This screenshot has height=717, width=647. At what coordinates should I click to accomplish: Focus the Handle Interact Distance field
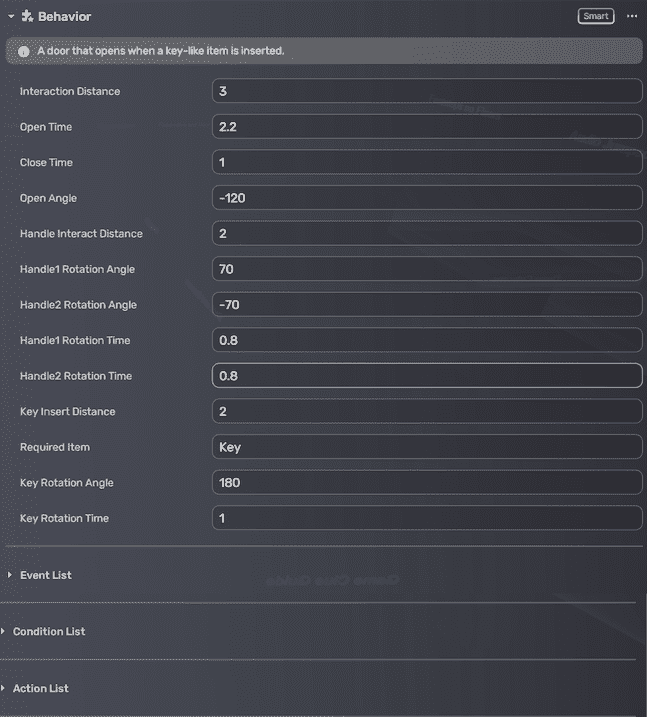pyautogui.click(x=427, y=233)
